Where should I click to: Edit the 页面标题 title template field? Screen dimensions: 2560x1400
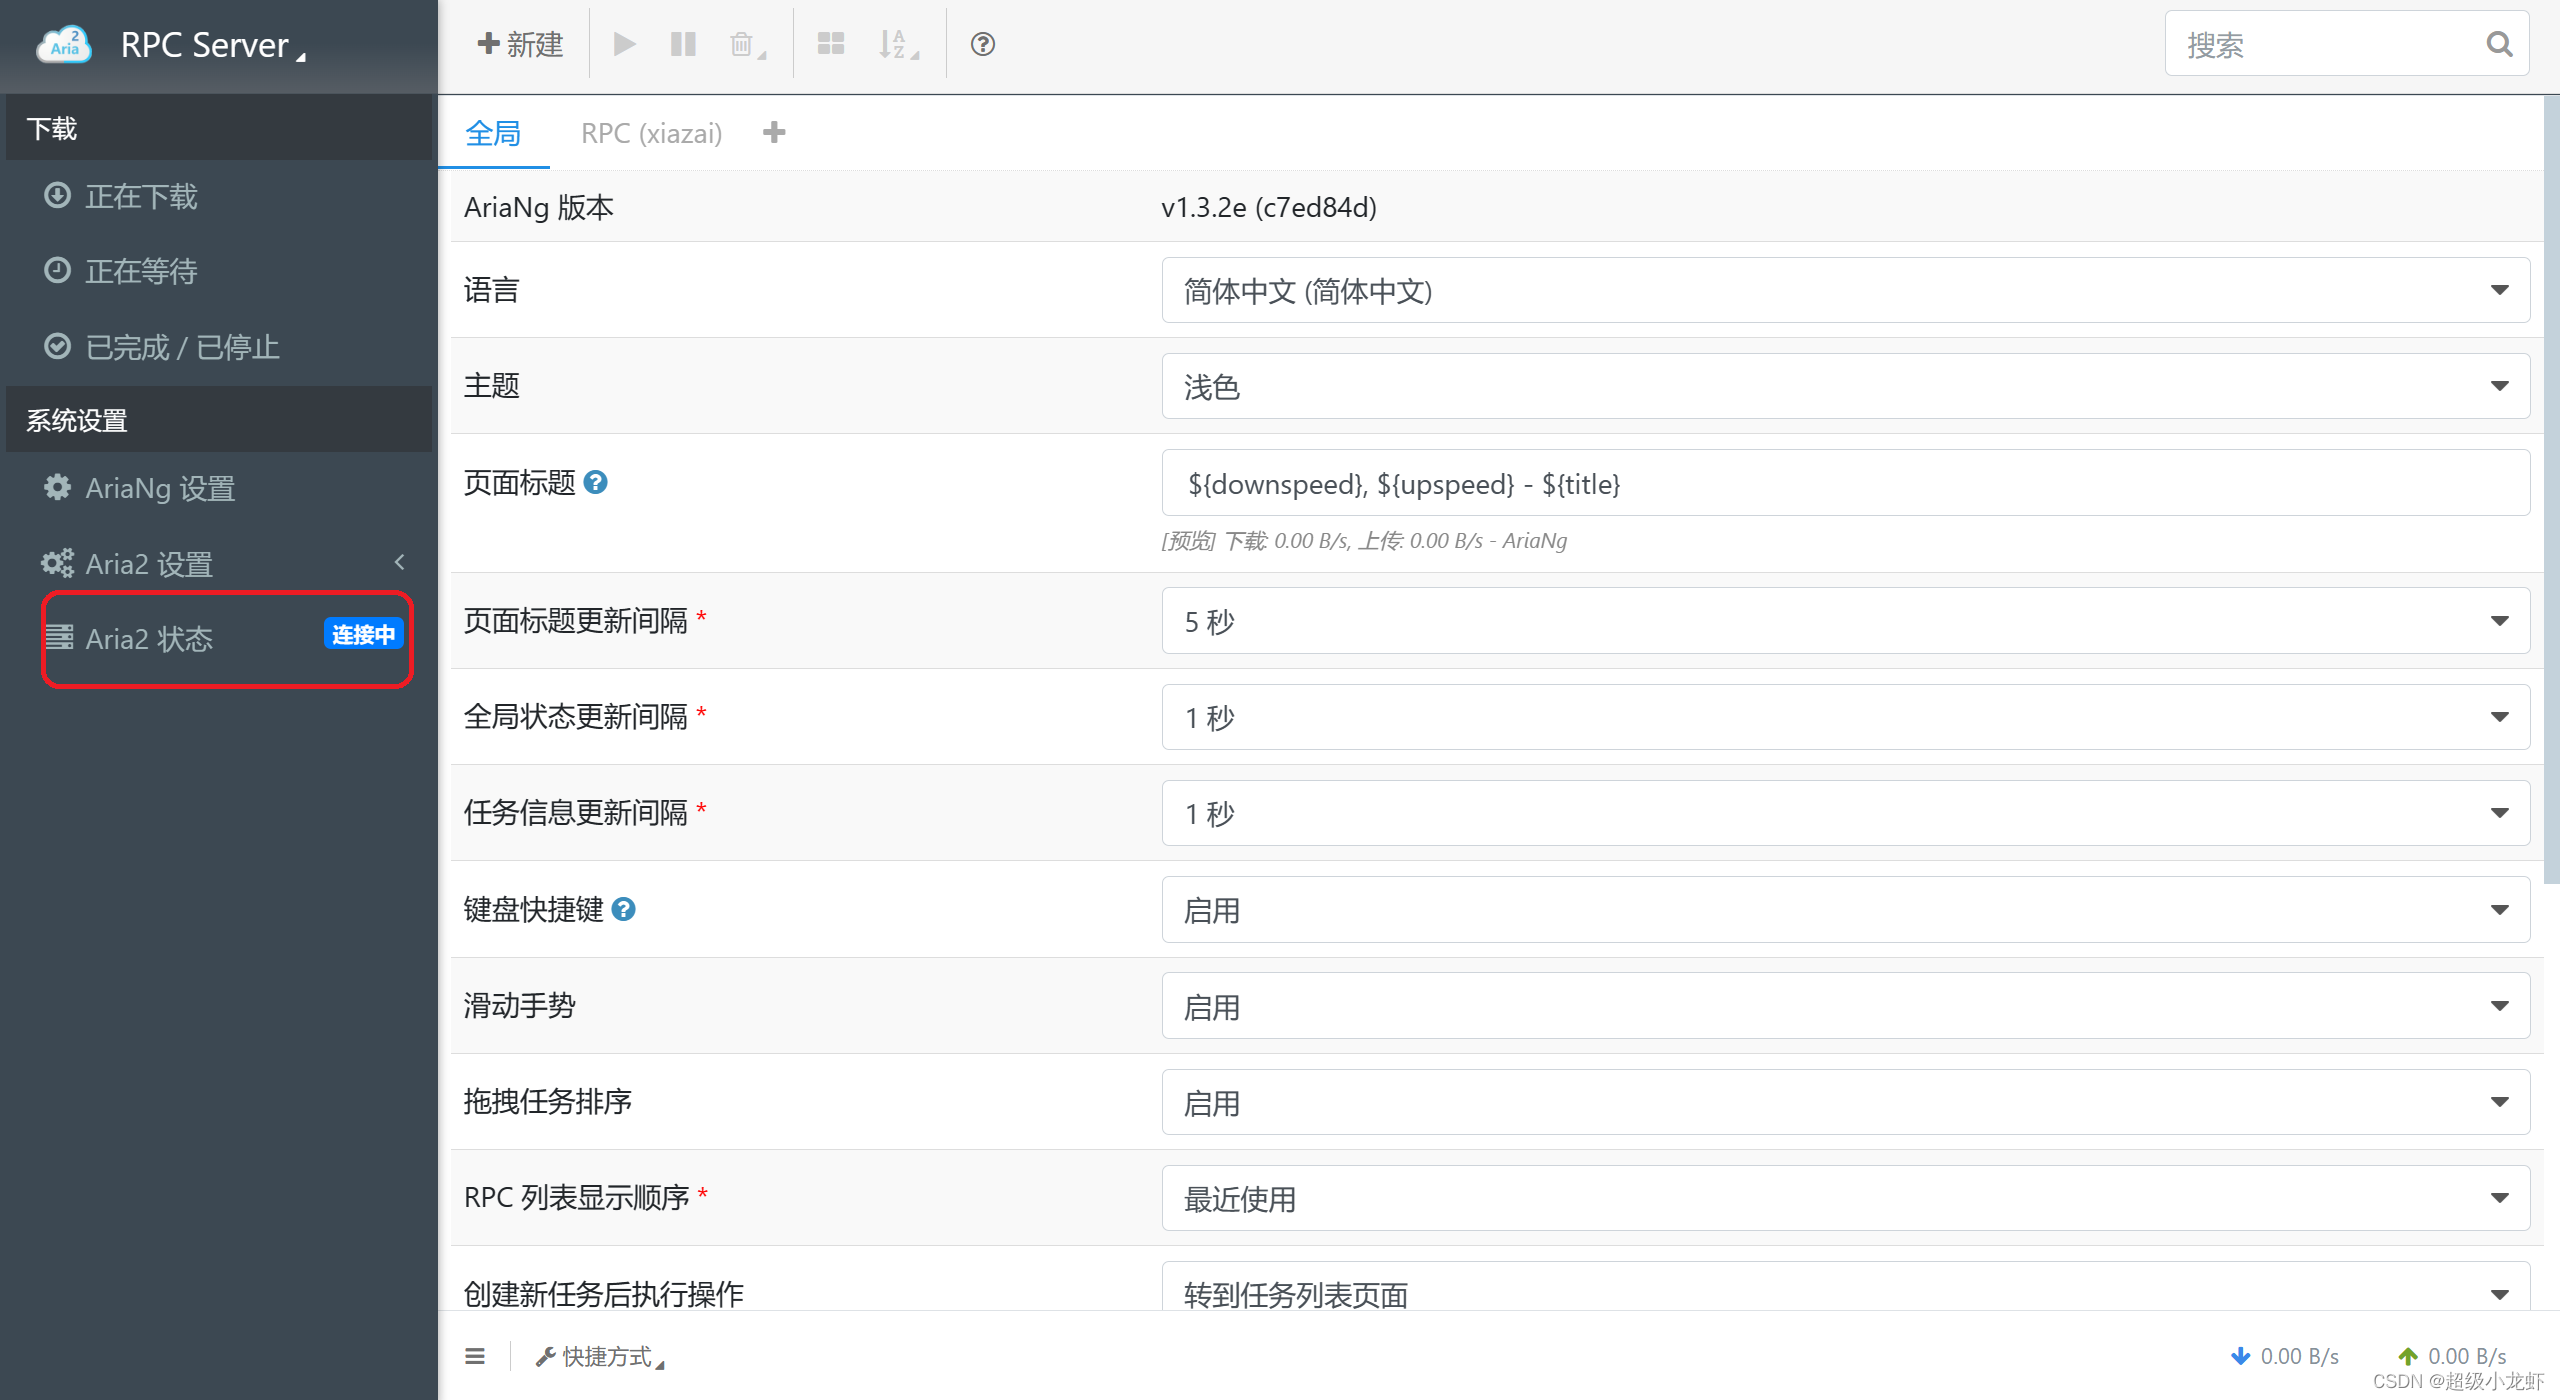(1846, 483)
